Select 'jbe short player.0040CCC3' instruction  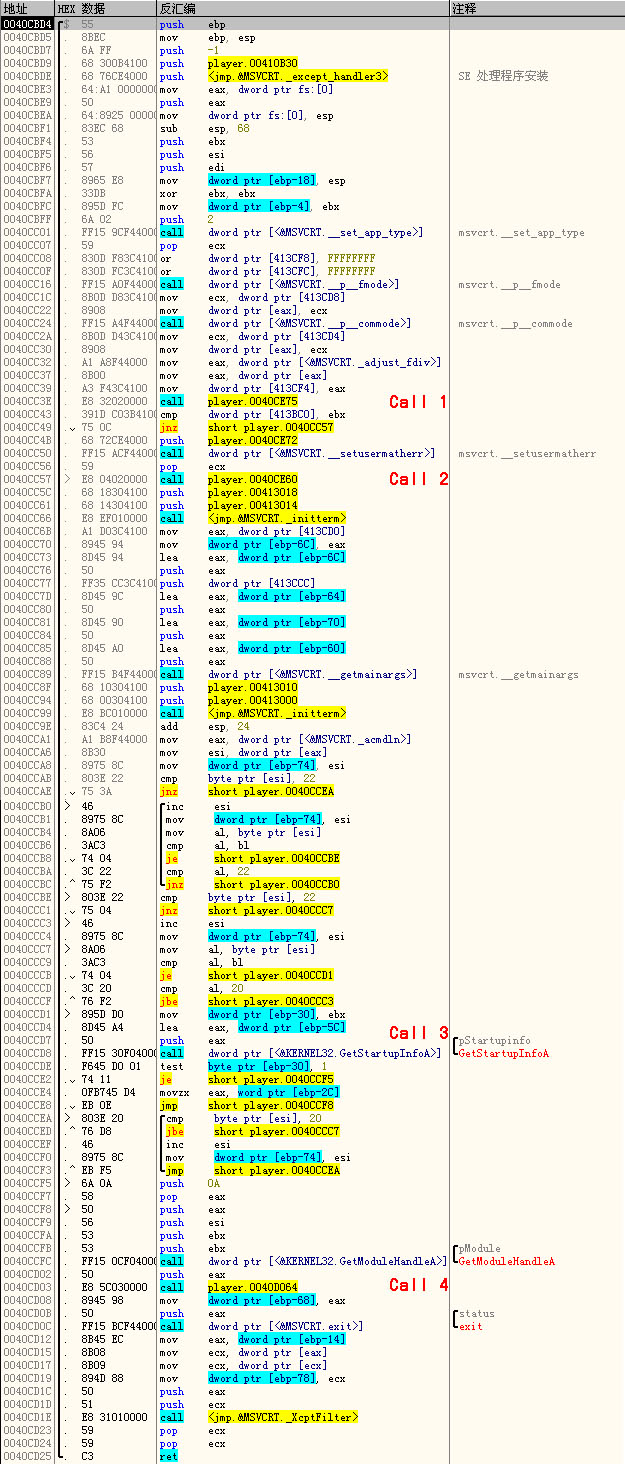247,1000
